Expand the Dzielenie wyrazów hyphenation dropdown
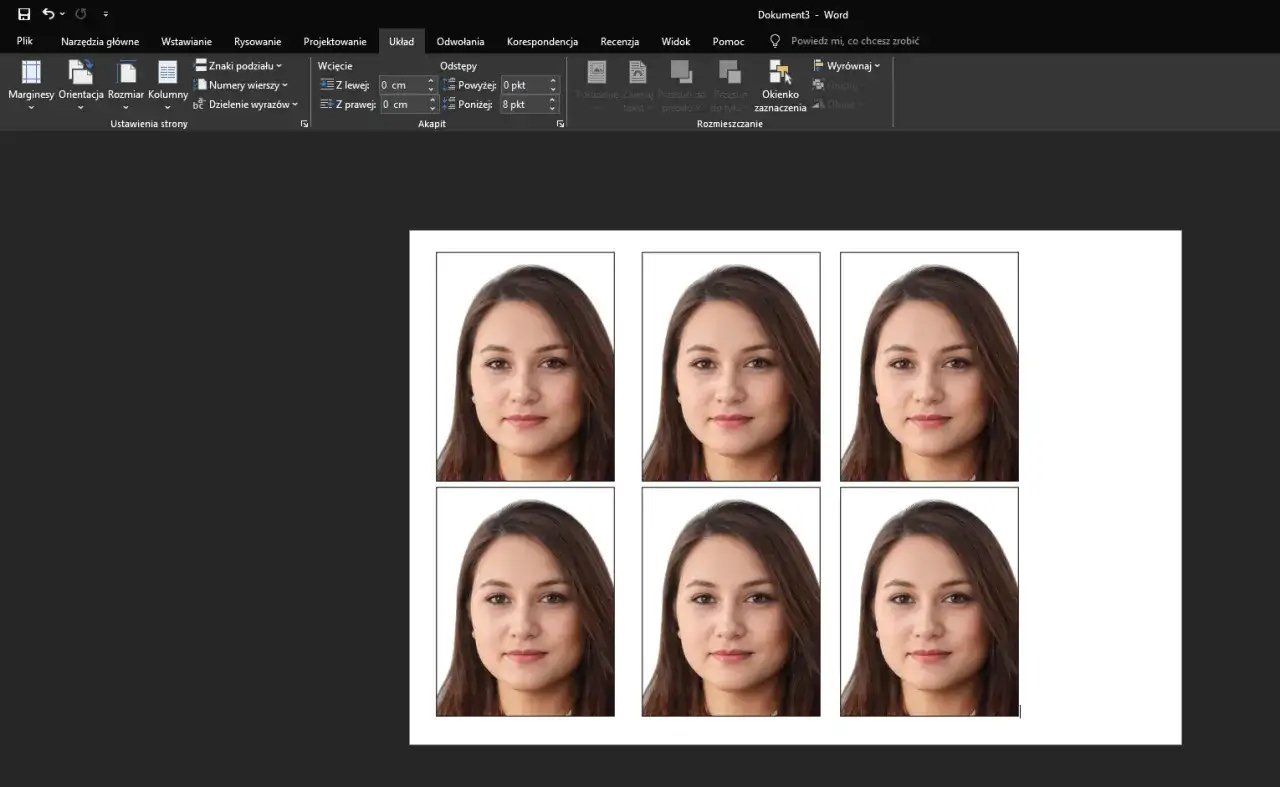The height and width of the screenshot is (787, 1280). 247,104
